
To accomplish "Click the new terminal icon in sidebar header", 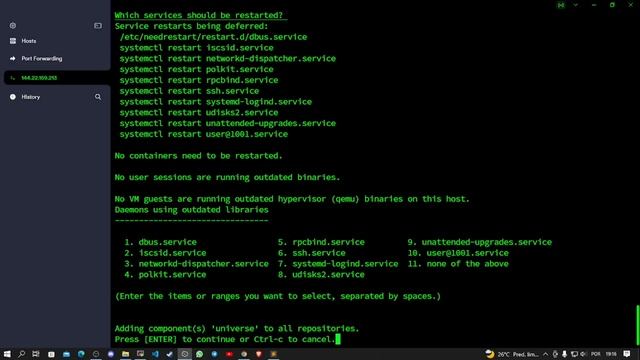I will [98, 26].
